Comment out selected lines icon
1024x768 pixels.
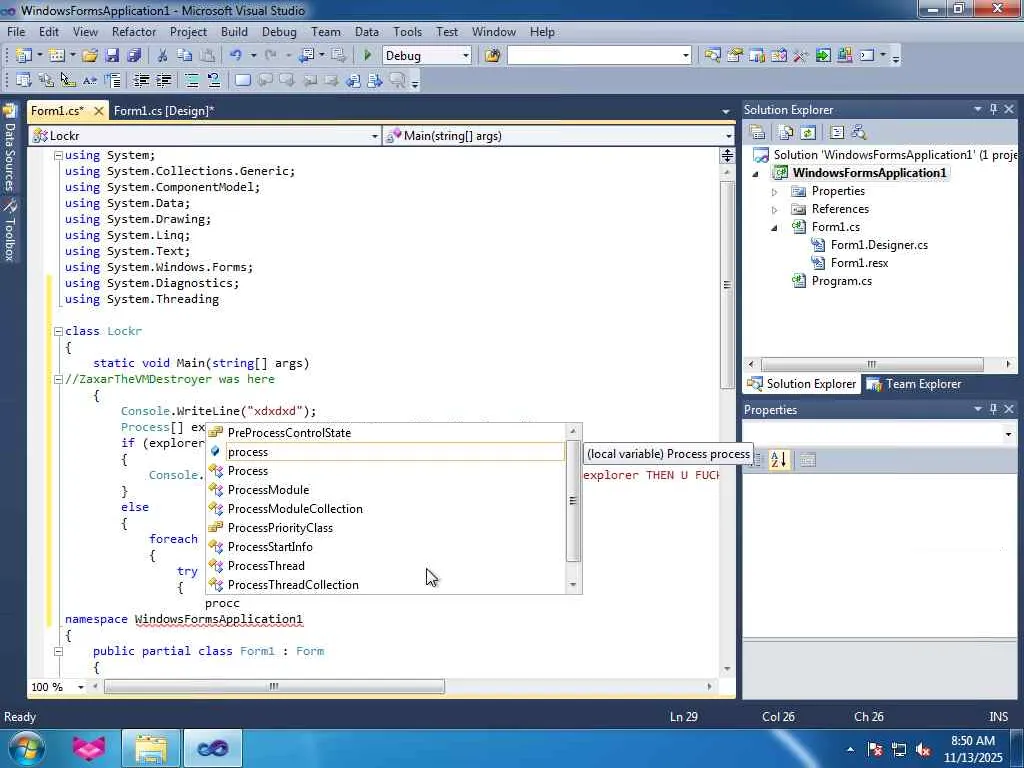pos(191,80)
